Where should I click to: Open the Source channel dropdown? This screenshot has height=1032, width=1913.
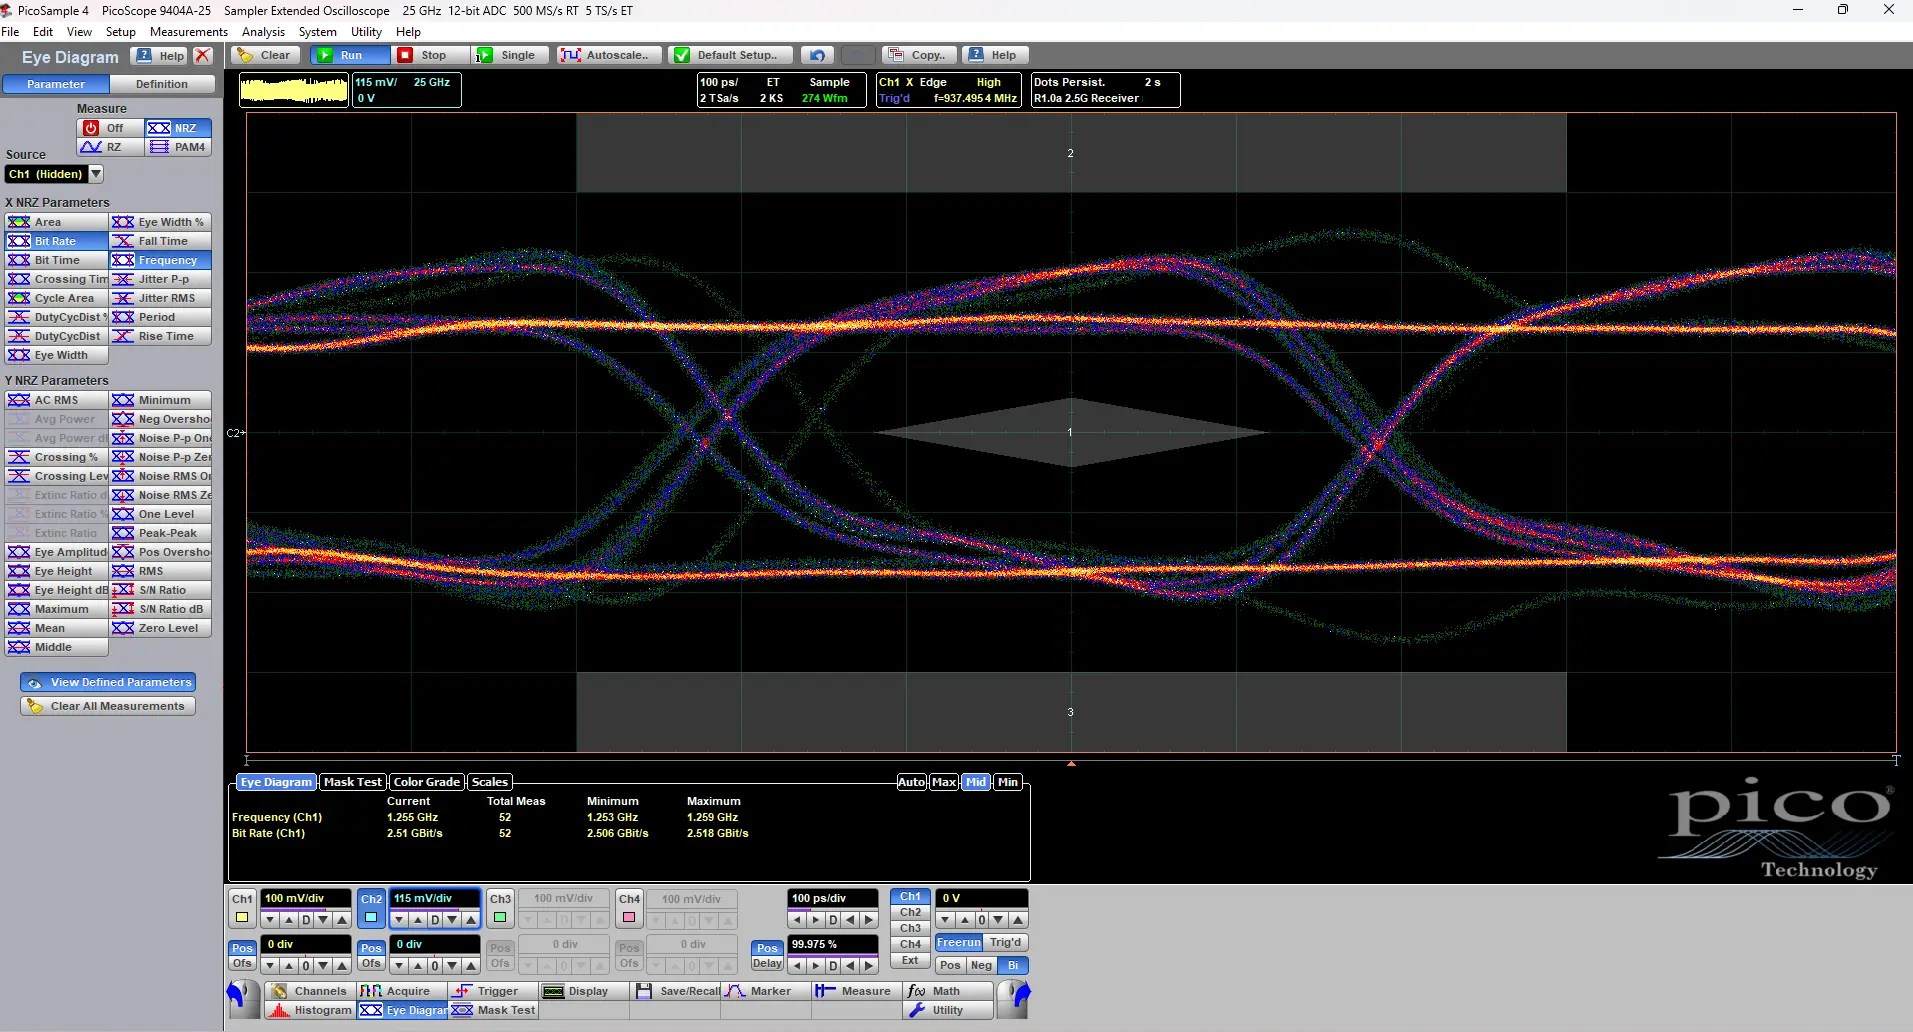(x=96, y=174)
